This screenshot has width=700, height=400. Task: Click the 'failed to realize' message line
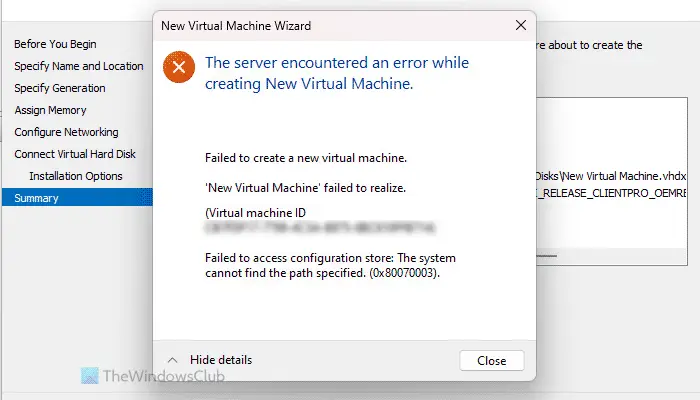tap(305, 188)
